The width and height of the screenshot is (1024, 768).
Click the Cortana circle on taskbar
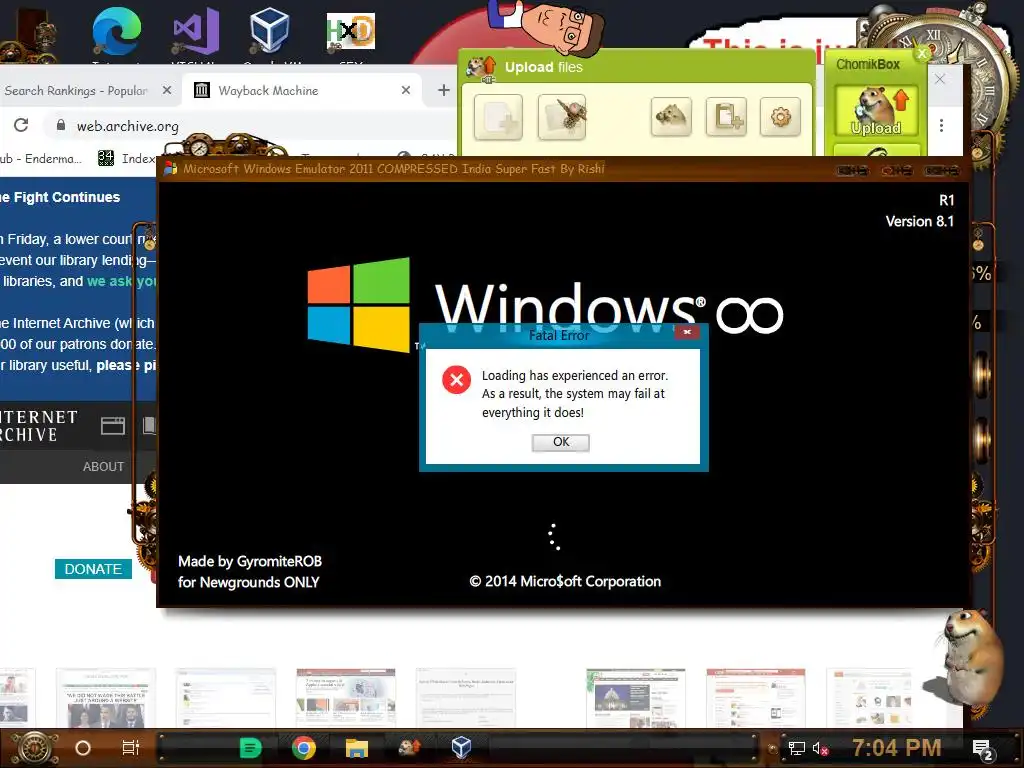click(x=83, y=748)
